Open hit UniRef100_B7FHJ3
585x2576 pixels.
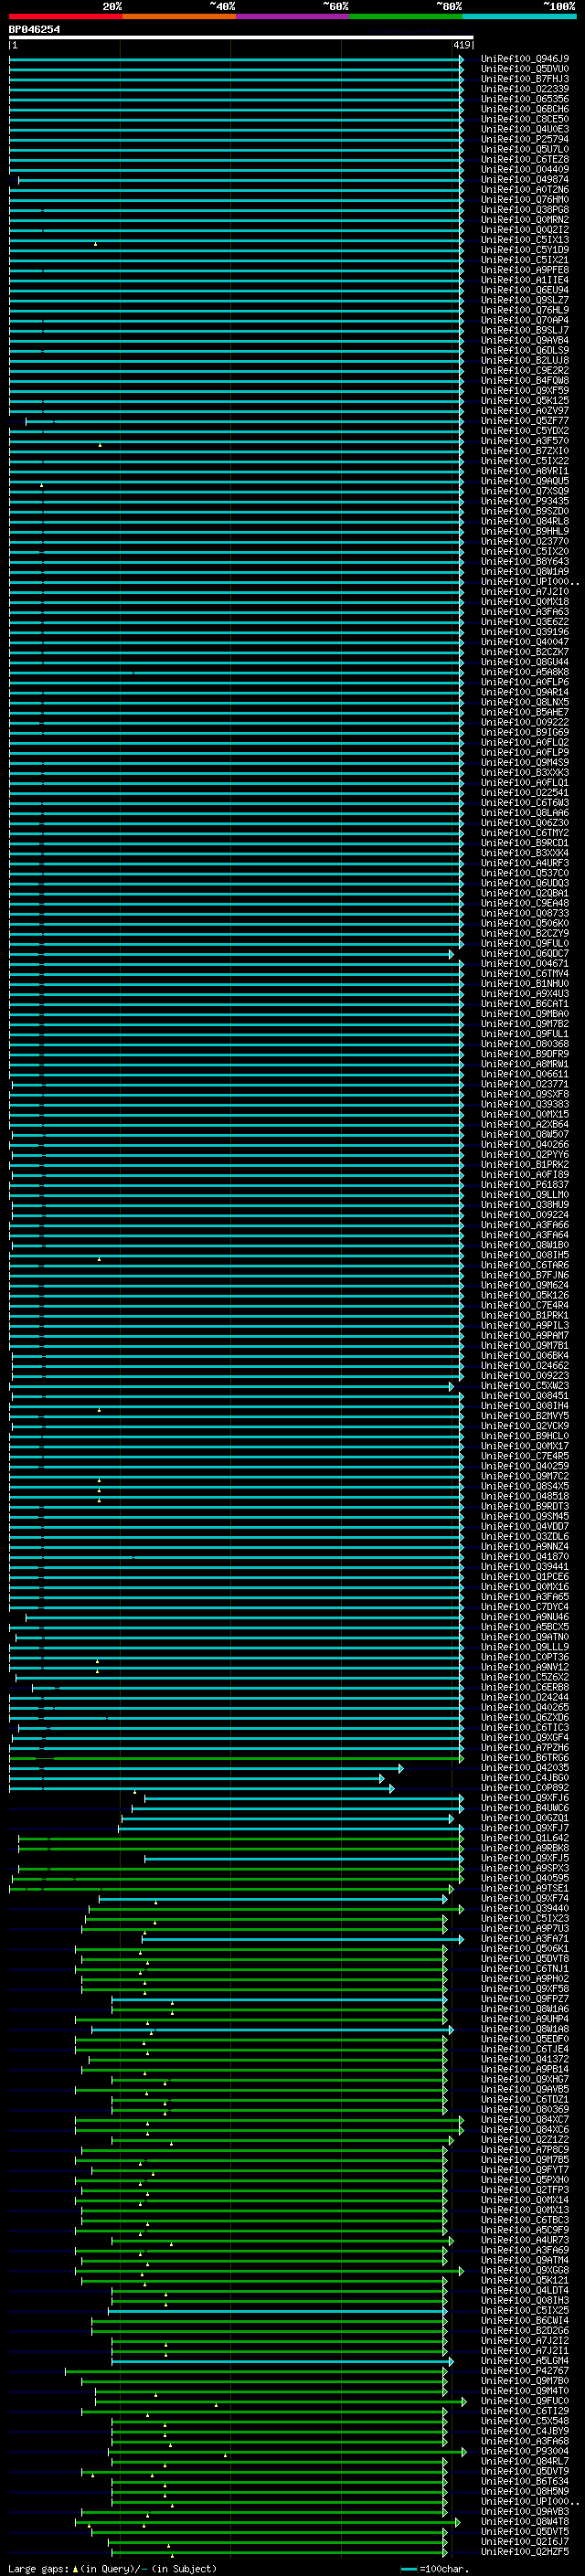524,79
